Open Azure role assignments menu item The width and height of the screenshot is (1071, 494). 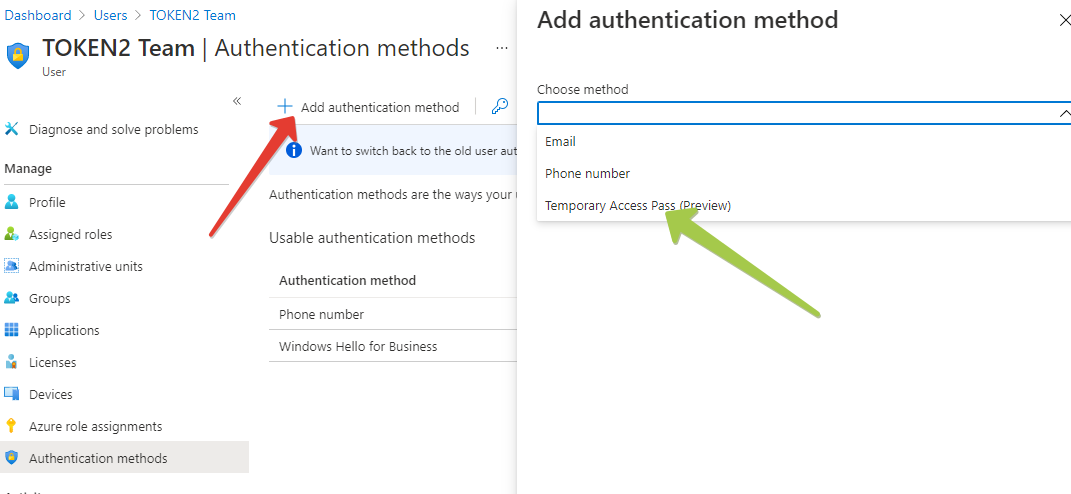click(x=96, y=426)
